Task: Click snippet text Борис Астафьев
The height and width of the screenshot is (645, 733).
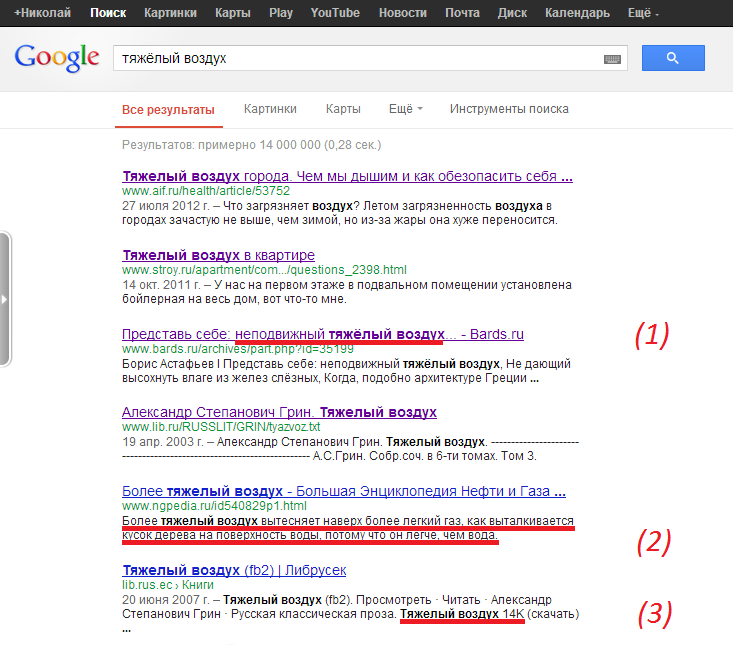Action: pos(167,364)
